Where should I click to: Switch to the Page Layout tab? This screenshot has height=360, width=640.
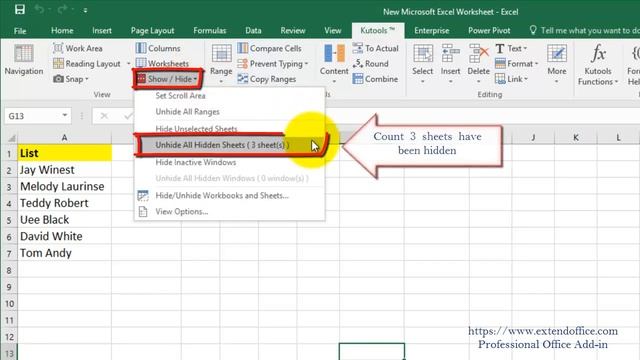pos(152,31)
